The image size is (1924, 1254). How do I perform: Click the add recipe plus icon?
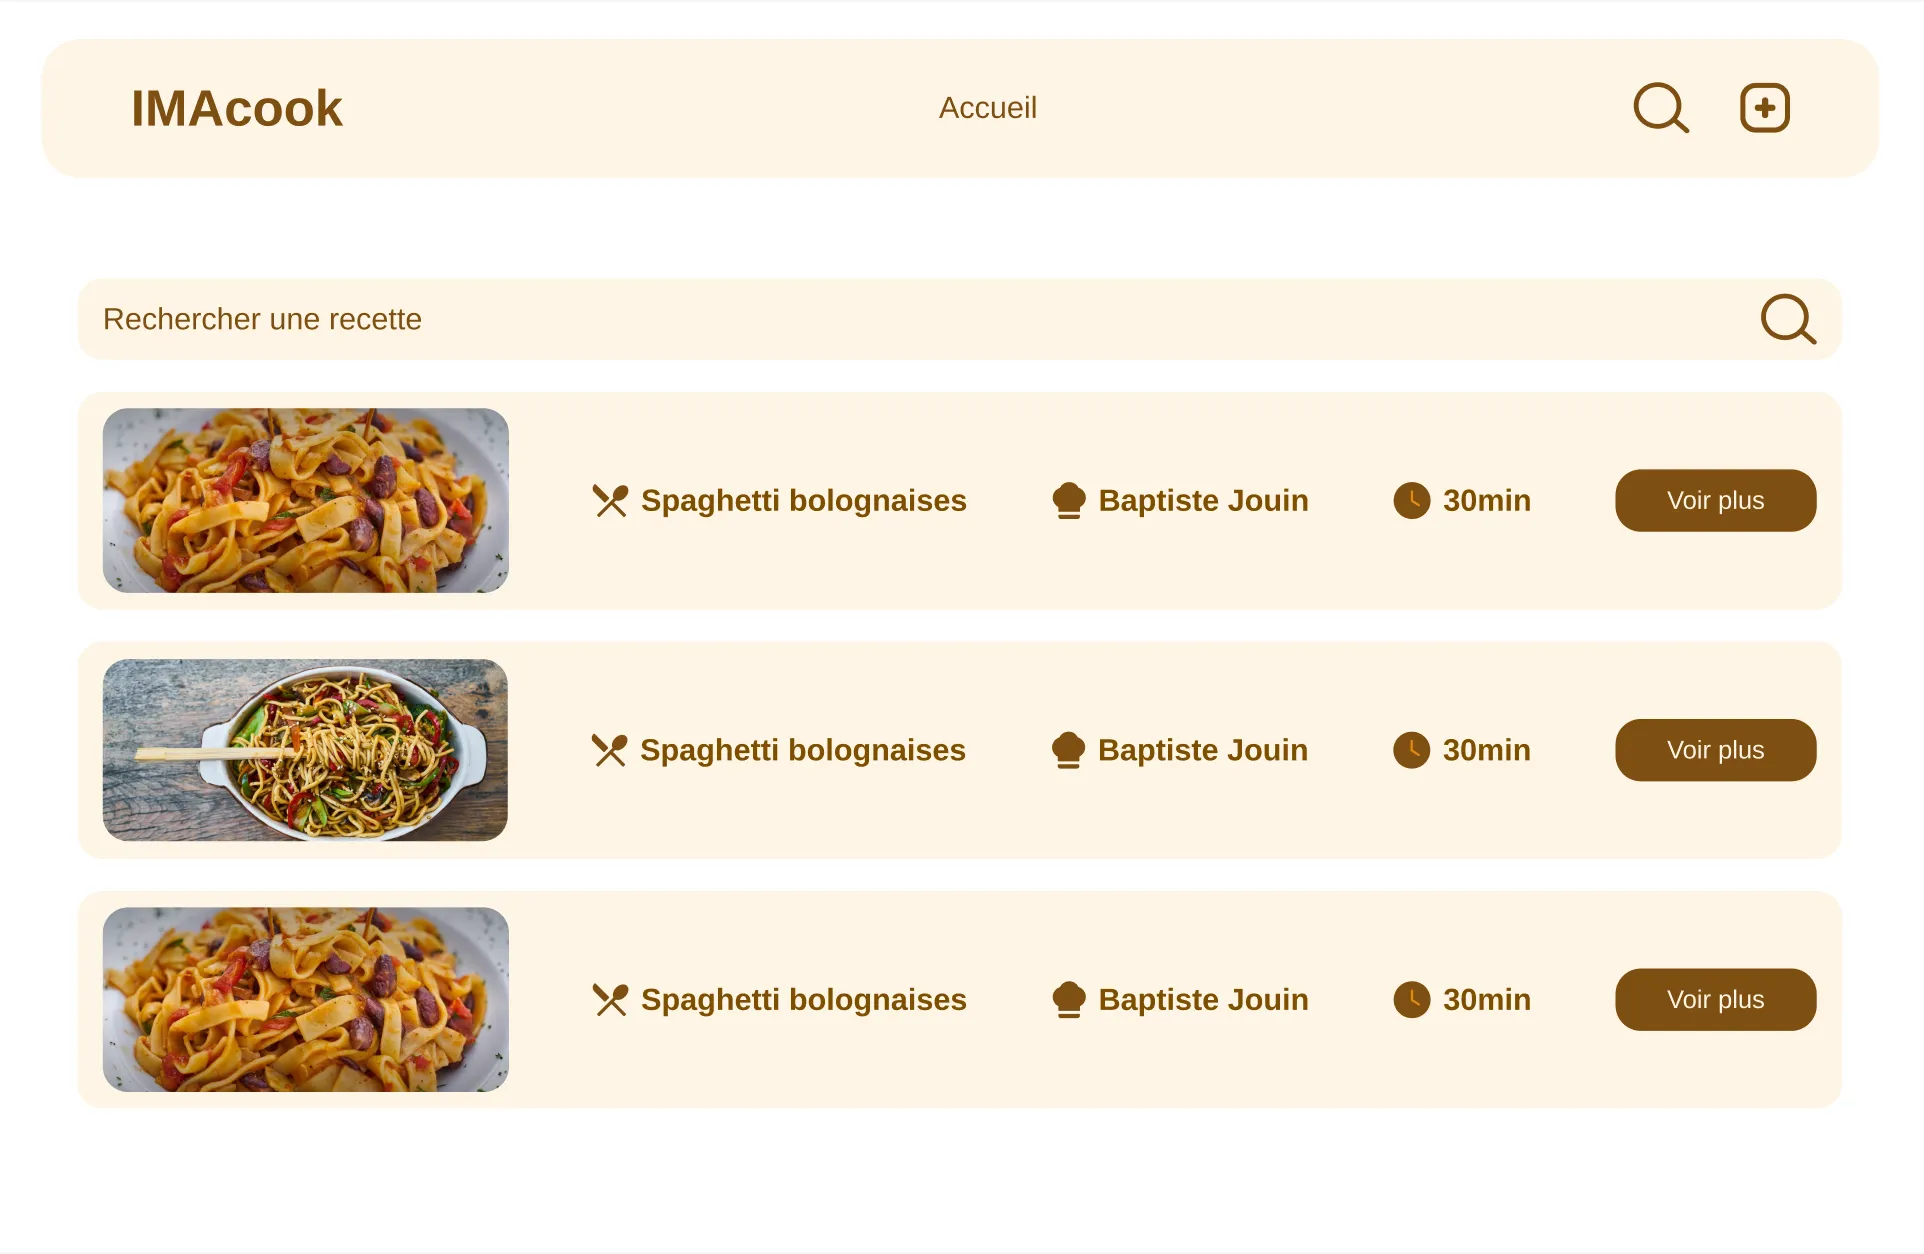pyautogui.click(x=1765, y=108)
